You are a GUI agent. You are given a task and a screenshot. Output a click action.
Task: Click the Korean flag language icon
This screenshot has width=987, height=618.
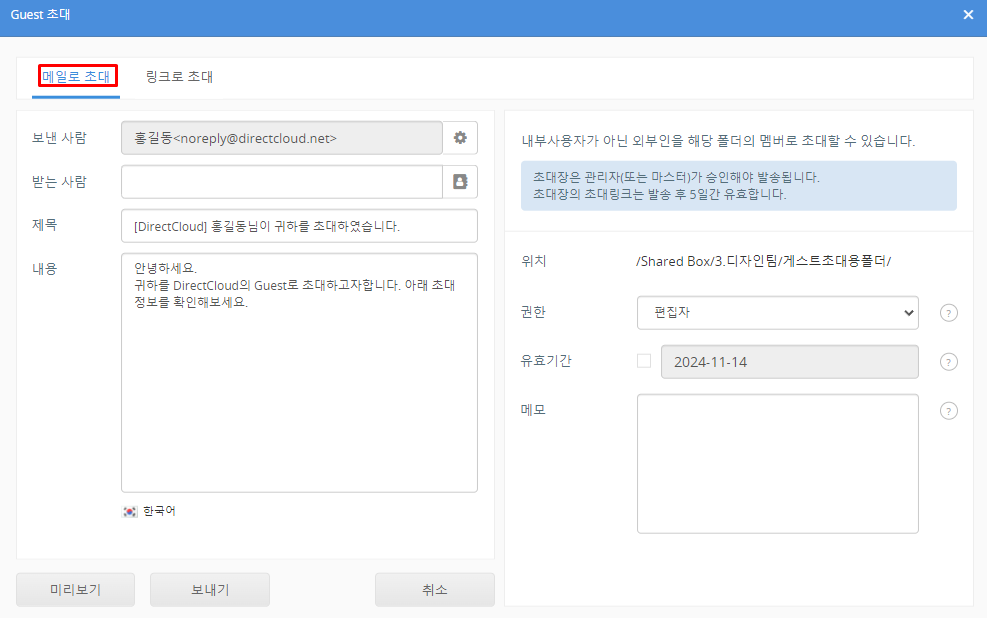(130, 511)
